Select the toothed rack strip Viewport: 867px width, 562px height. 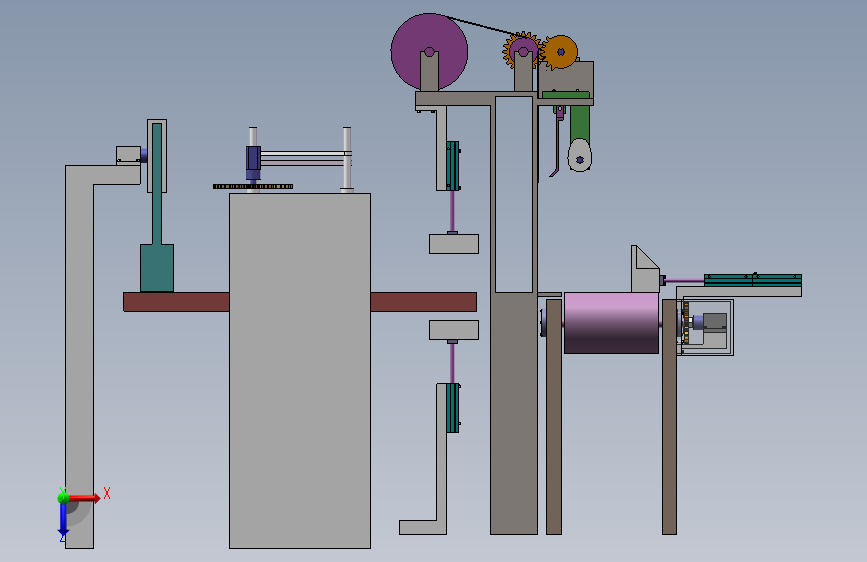[x=253, y=186]
